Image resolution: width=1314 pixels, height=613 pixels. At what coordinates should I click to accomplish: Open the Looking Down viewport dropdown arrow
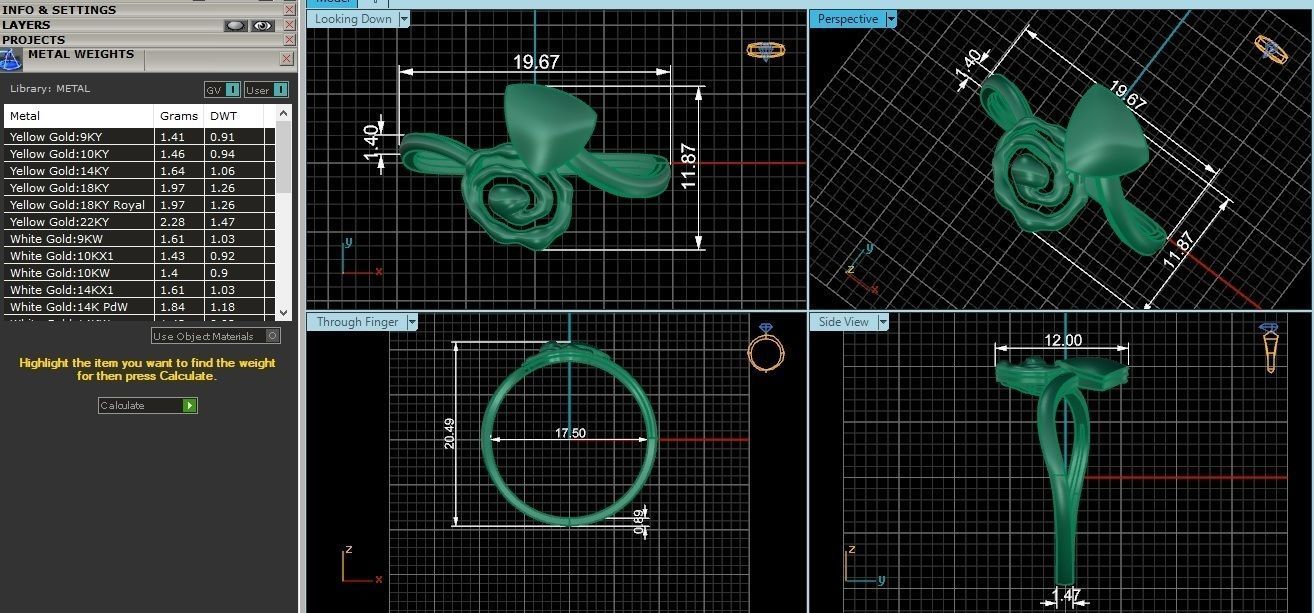(x=404, y=19)
